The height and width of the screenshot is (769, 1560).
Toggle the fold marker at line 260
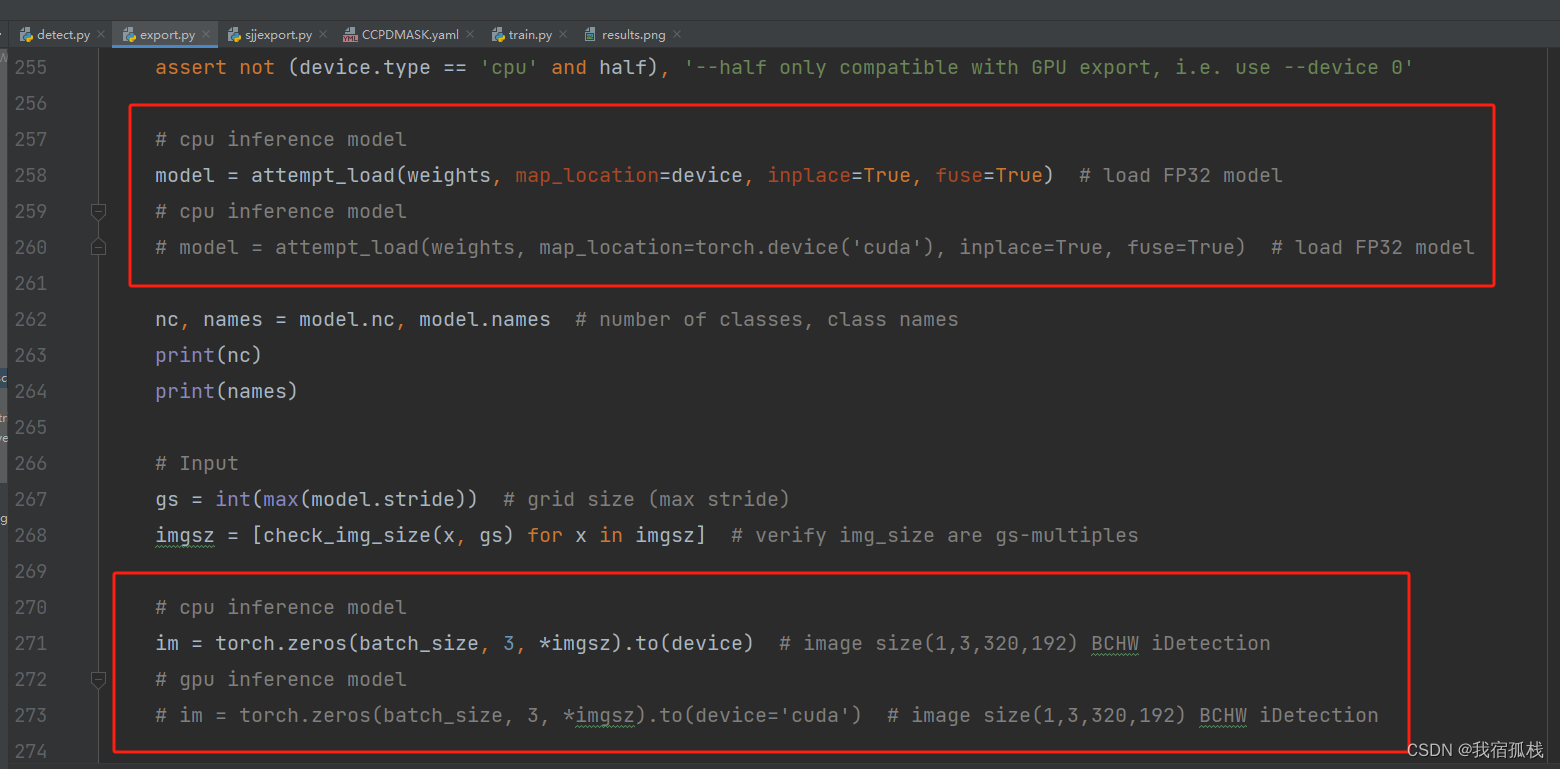(x=98, y=247)
